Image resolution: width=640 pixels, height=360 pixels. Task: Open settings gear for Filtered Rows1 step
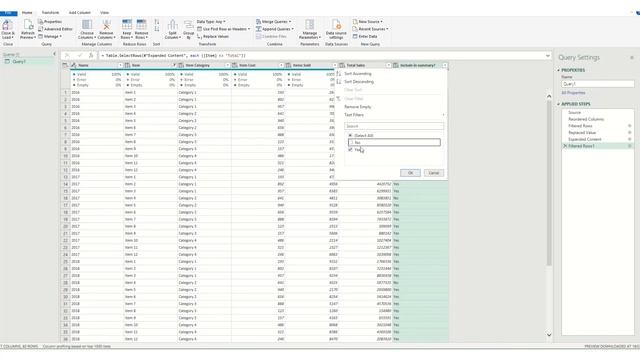tap(629, 146)
